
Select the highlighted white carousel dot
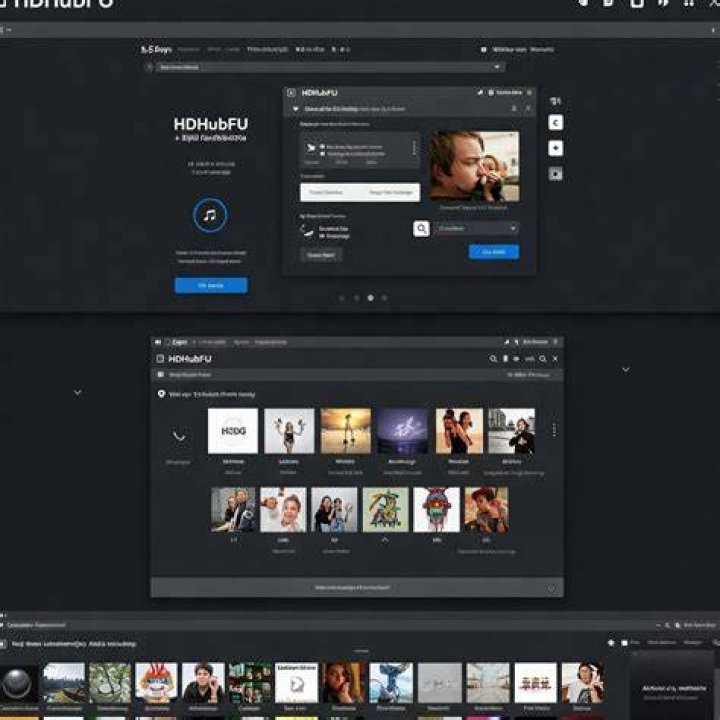[370, 298]
